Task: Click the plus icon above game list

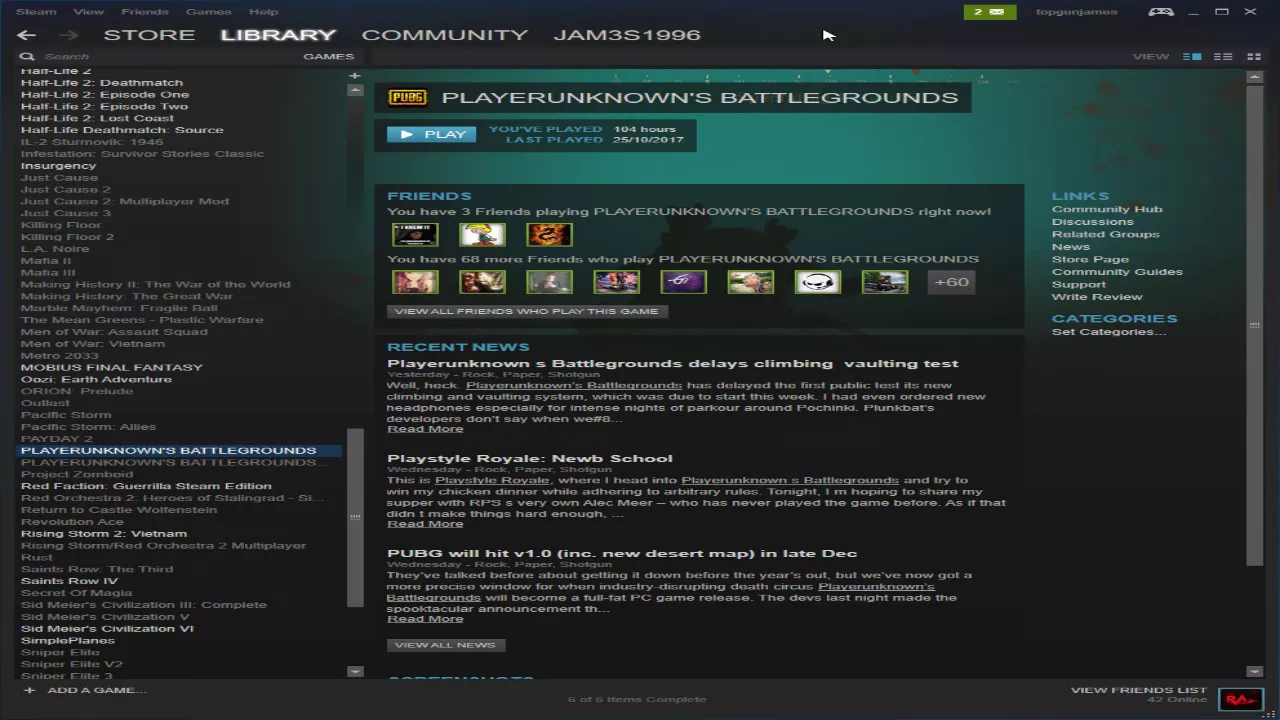Action: pyautogui.click(x=355, y=76)
